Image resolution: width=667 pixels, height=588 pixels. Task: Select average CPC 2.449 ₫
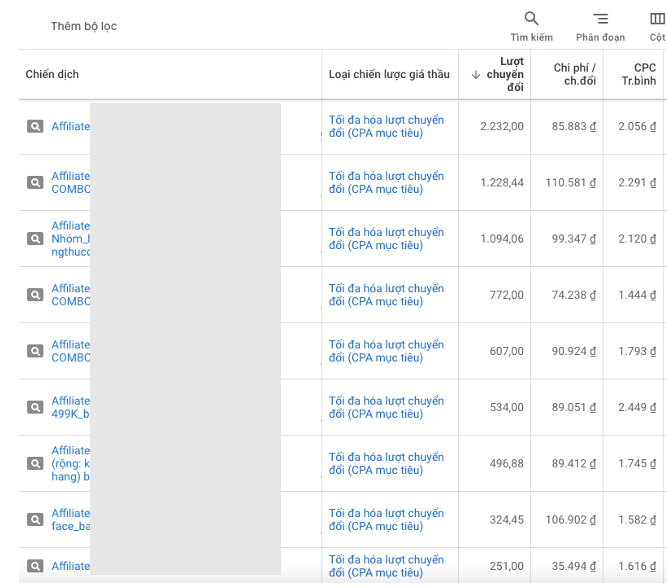pyautogui.click(x=637, y=407)
